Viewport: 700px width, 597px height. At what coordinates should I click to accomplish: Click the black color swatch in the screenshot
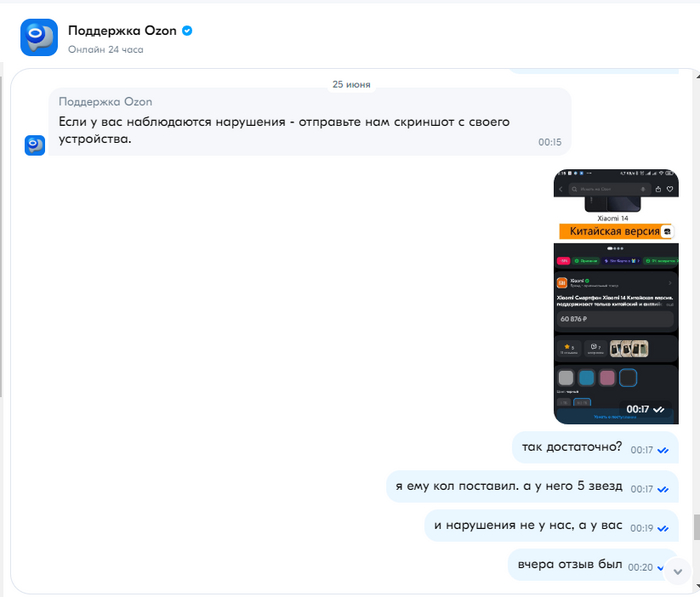628,378
